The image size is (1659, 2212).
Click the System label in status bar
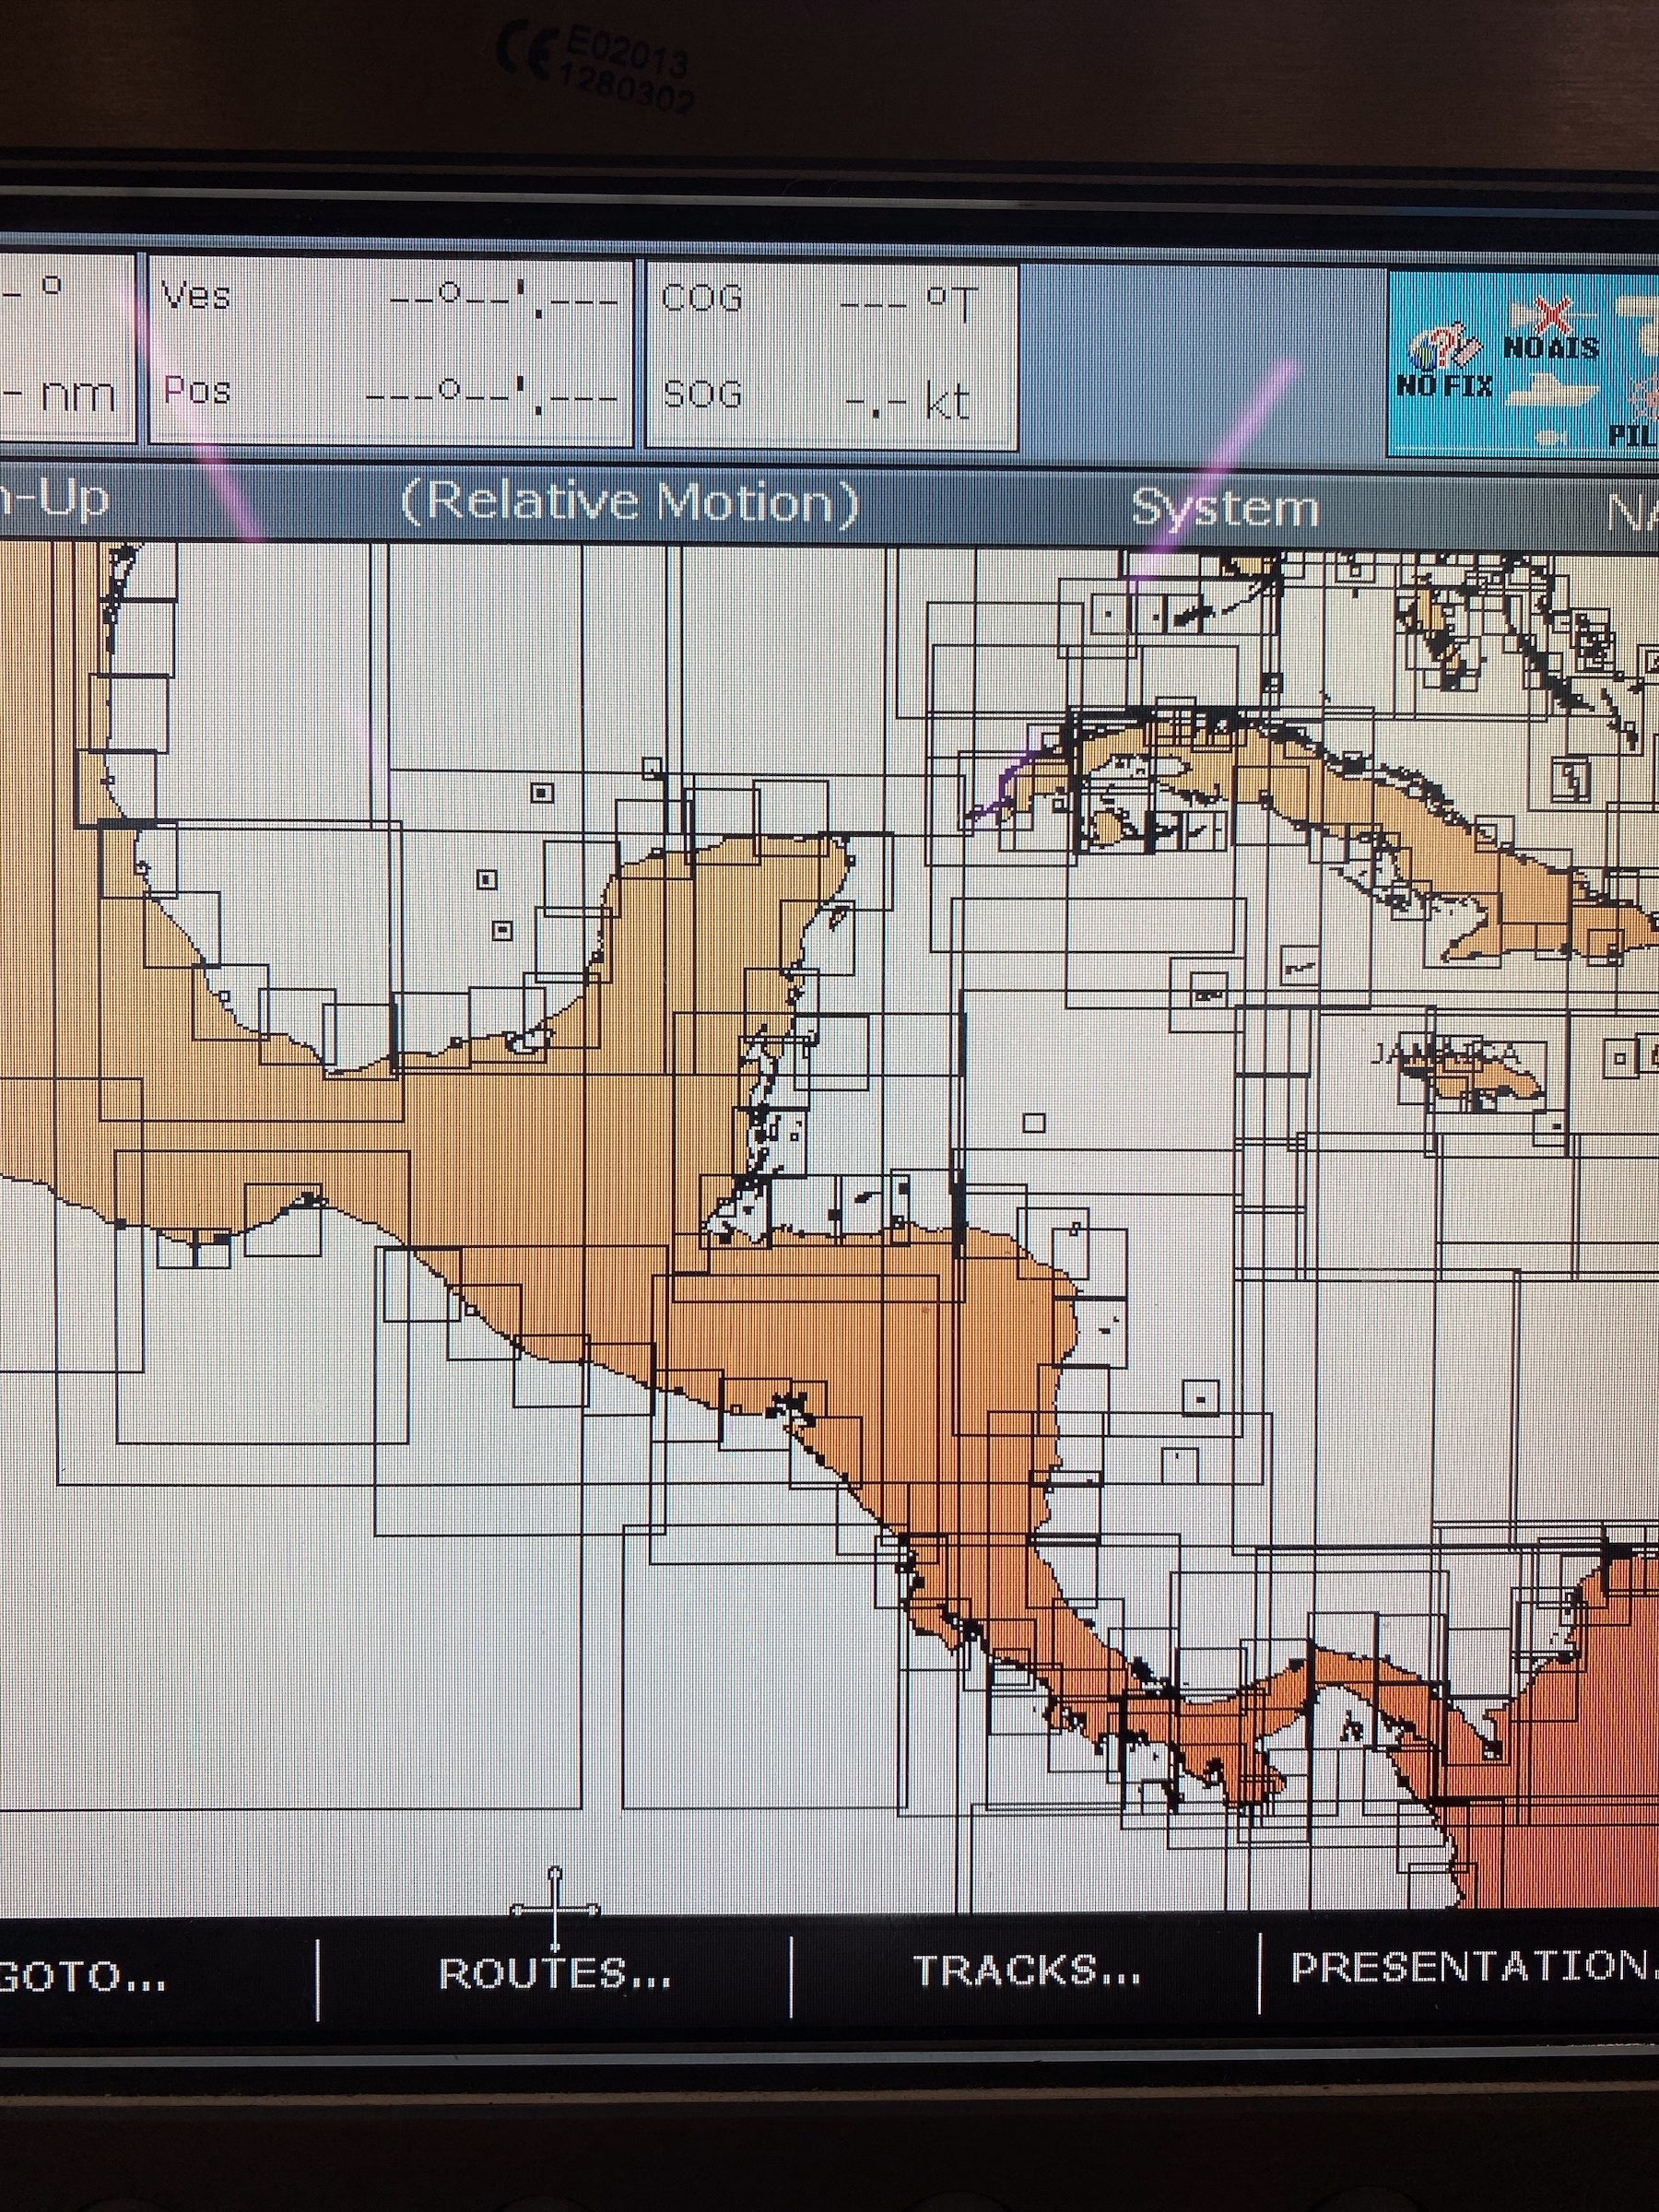(x=1225, y=509)
